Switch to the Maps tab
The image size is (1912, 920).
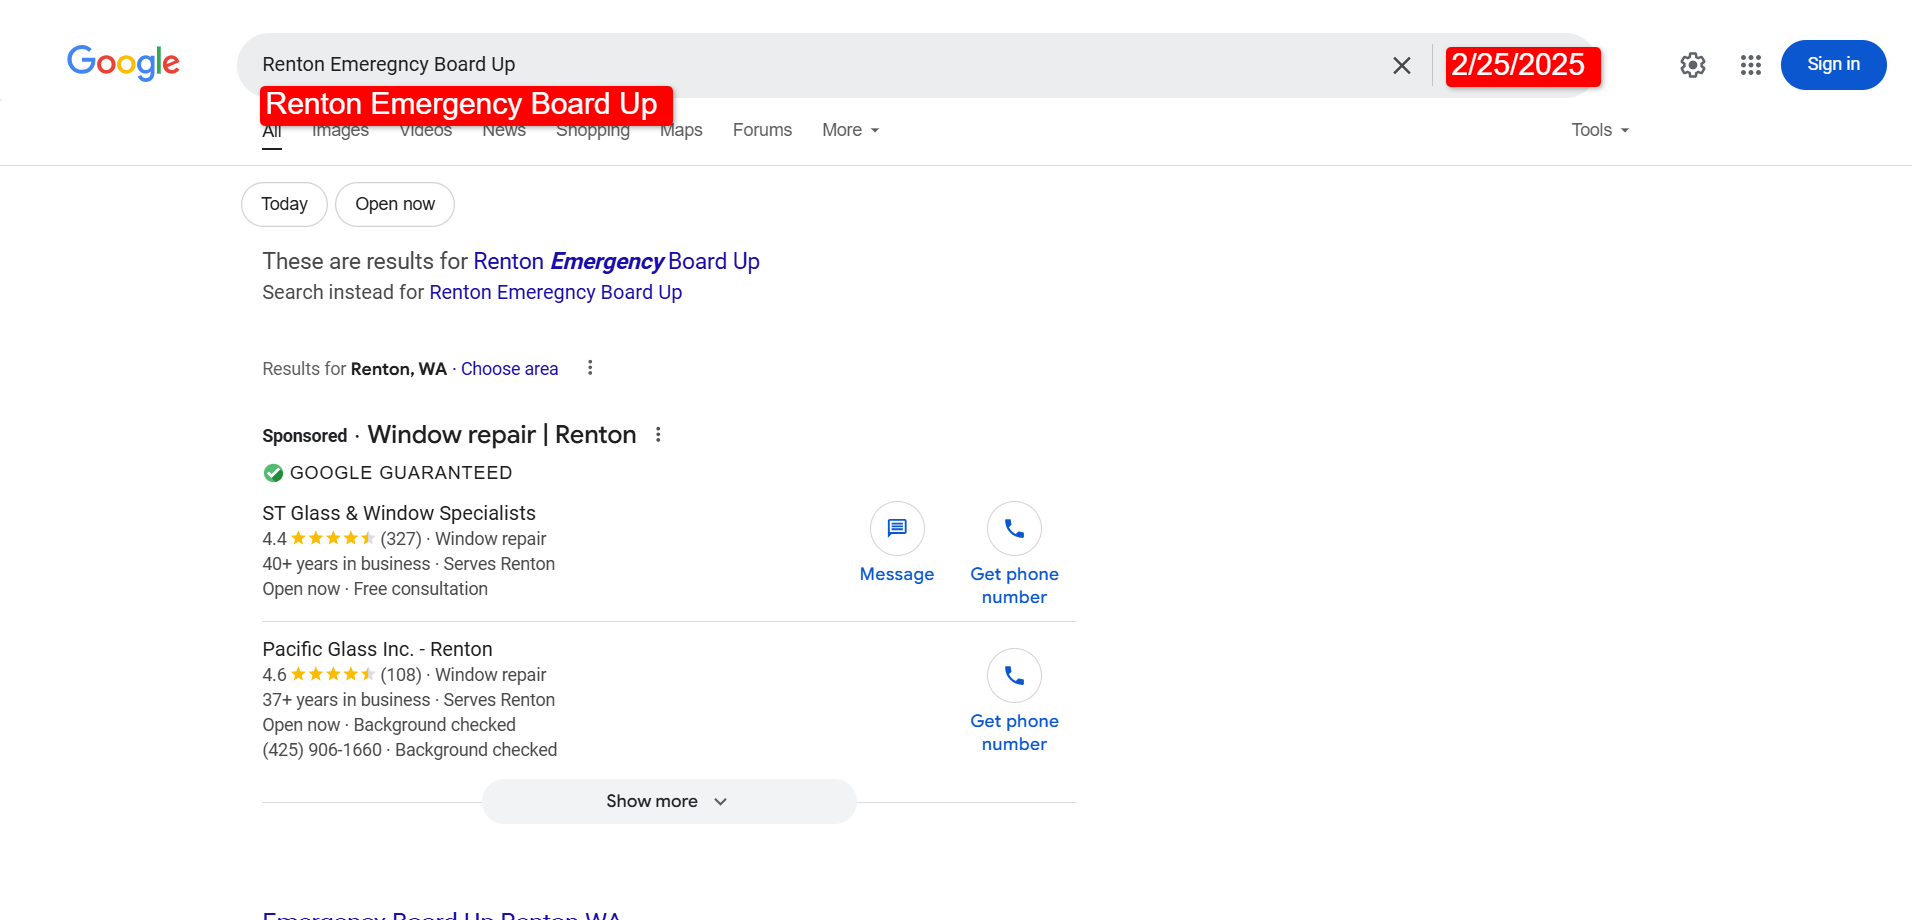(681, 130)
